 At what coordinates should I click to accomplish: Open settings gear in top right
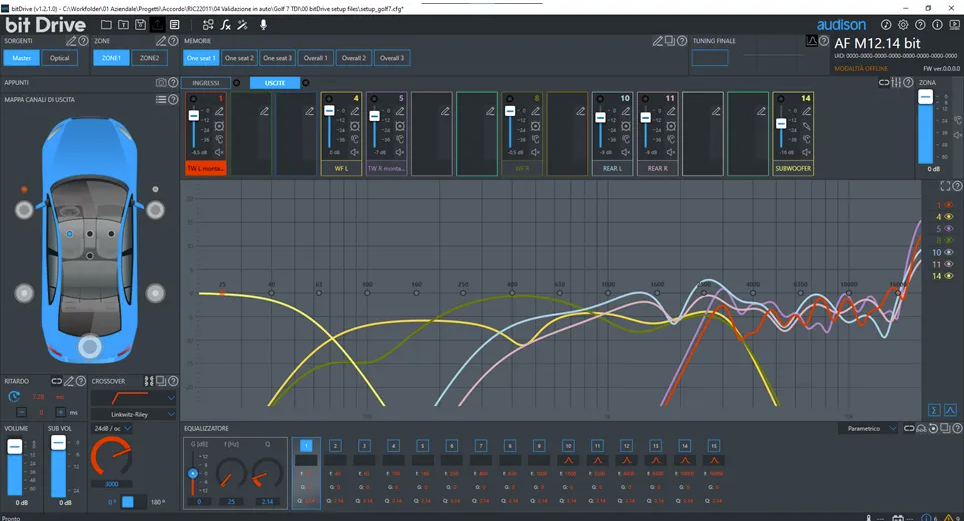(x=903, y=25)
